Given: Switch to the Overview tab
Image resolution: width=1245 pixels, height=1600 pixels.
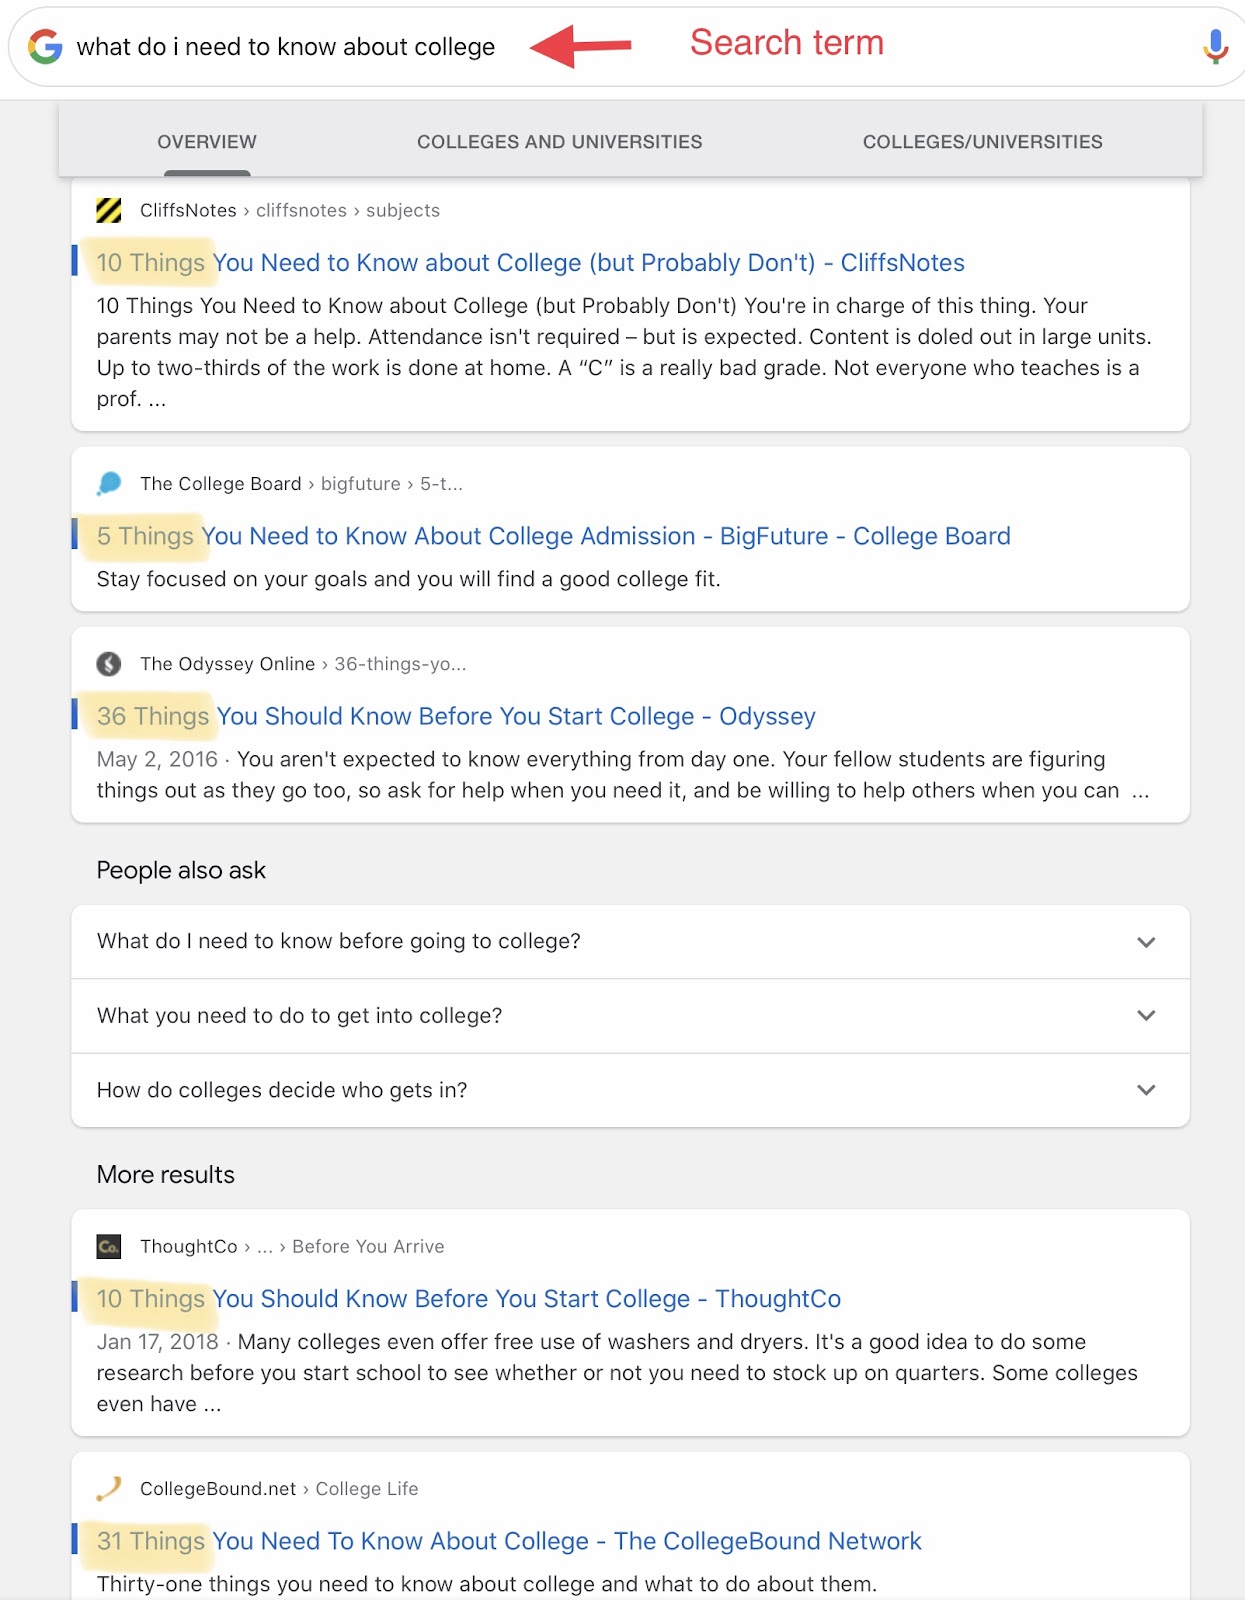Looking at the screenshot, I should coord(207,142).
